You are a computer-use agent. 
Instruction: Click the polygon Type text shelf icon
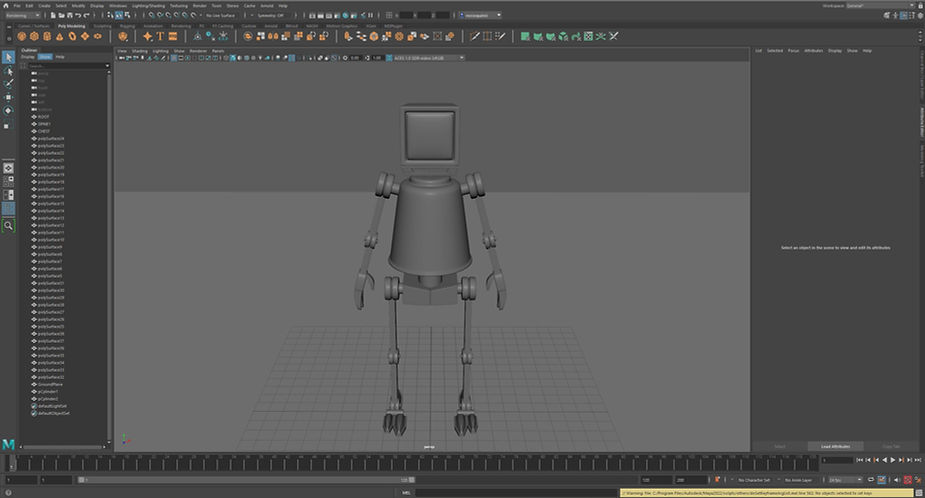point(160,37)
